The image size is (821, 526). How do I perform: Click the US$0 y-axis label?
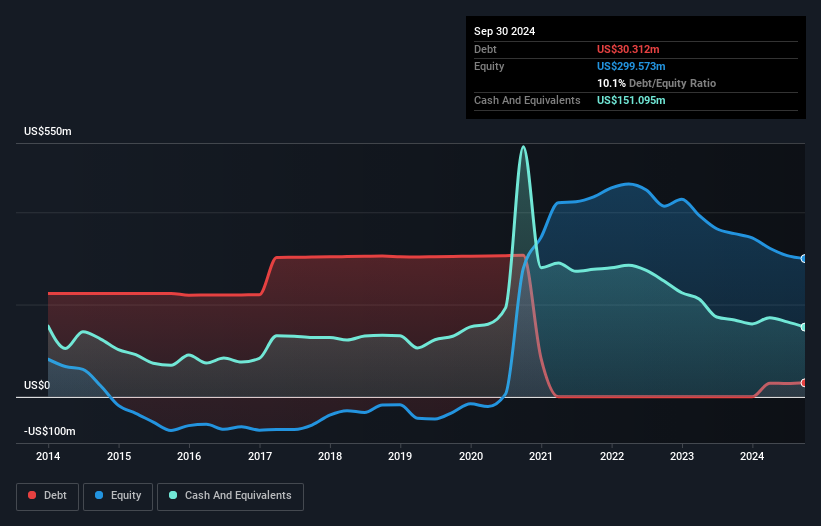pos(37,386)
